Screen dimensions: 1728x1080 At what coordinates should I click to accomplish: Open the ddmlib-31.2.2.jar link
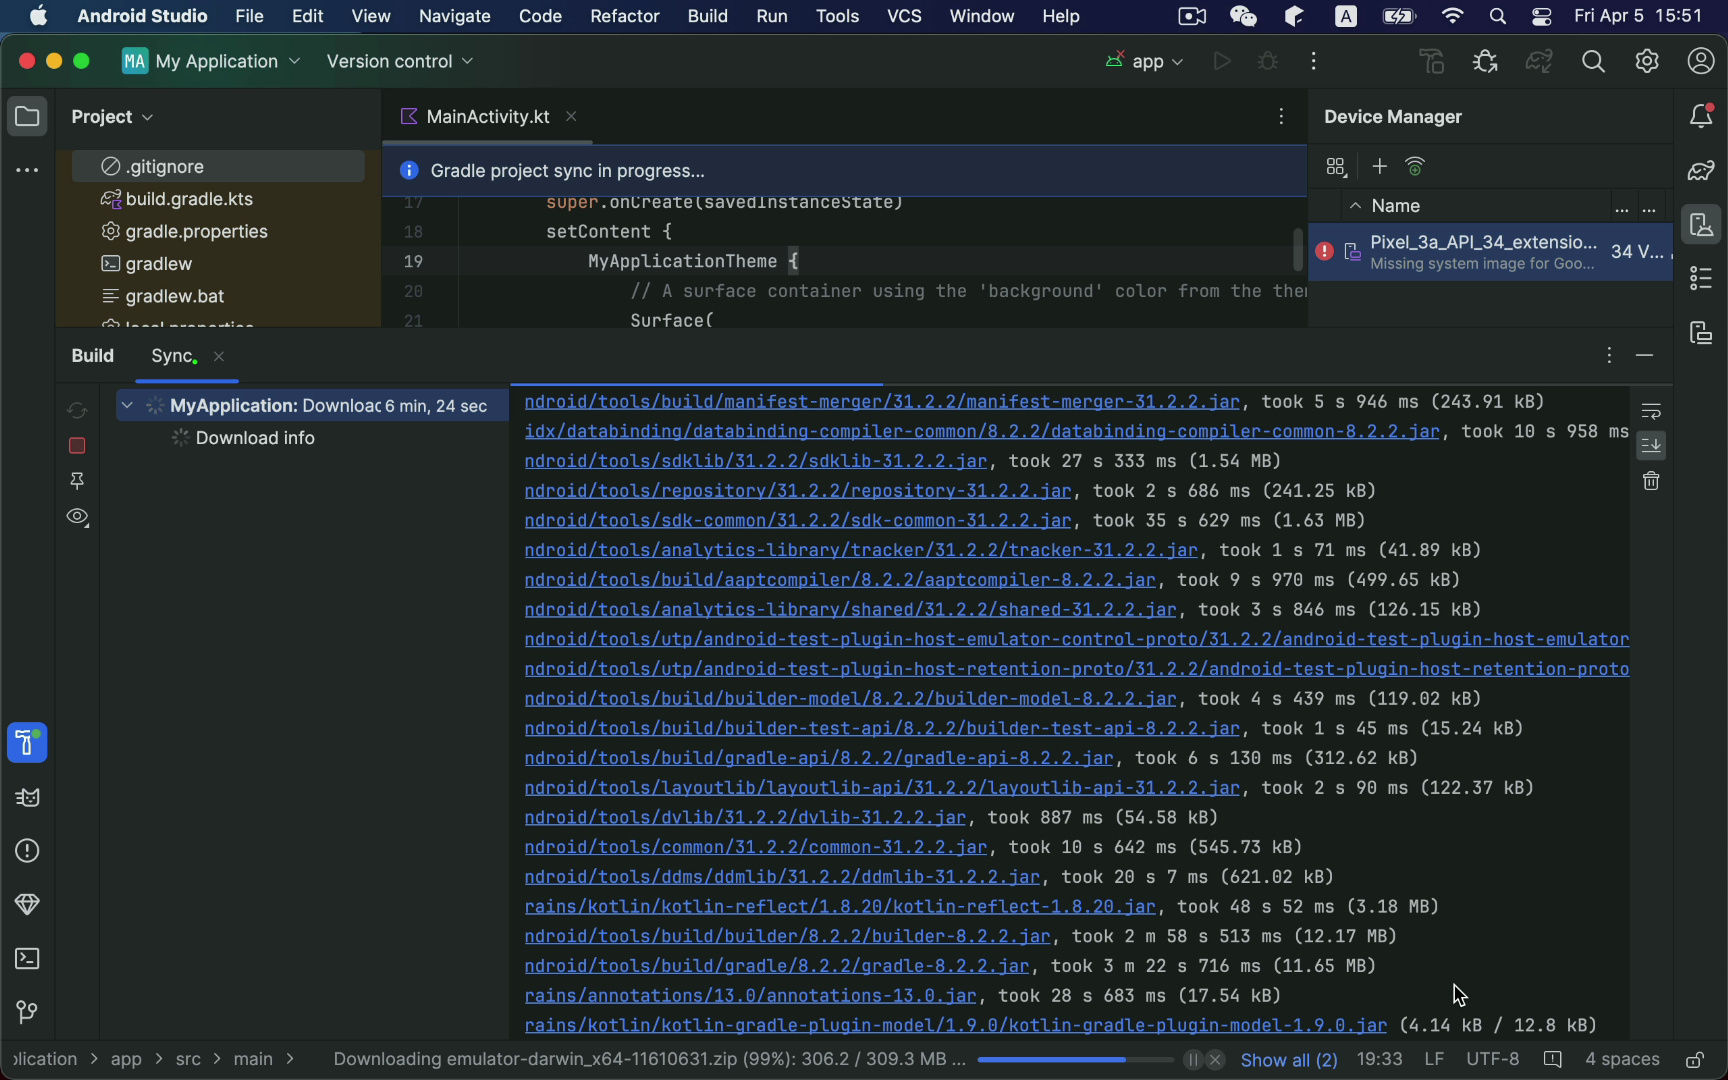[782, 877]
